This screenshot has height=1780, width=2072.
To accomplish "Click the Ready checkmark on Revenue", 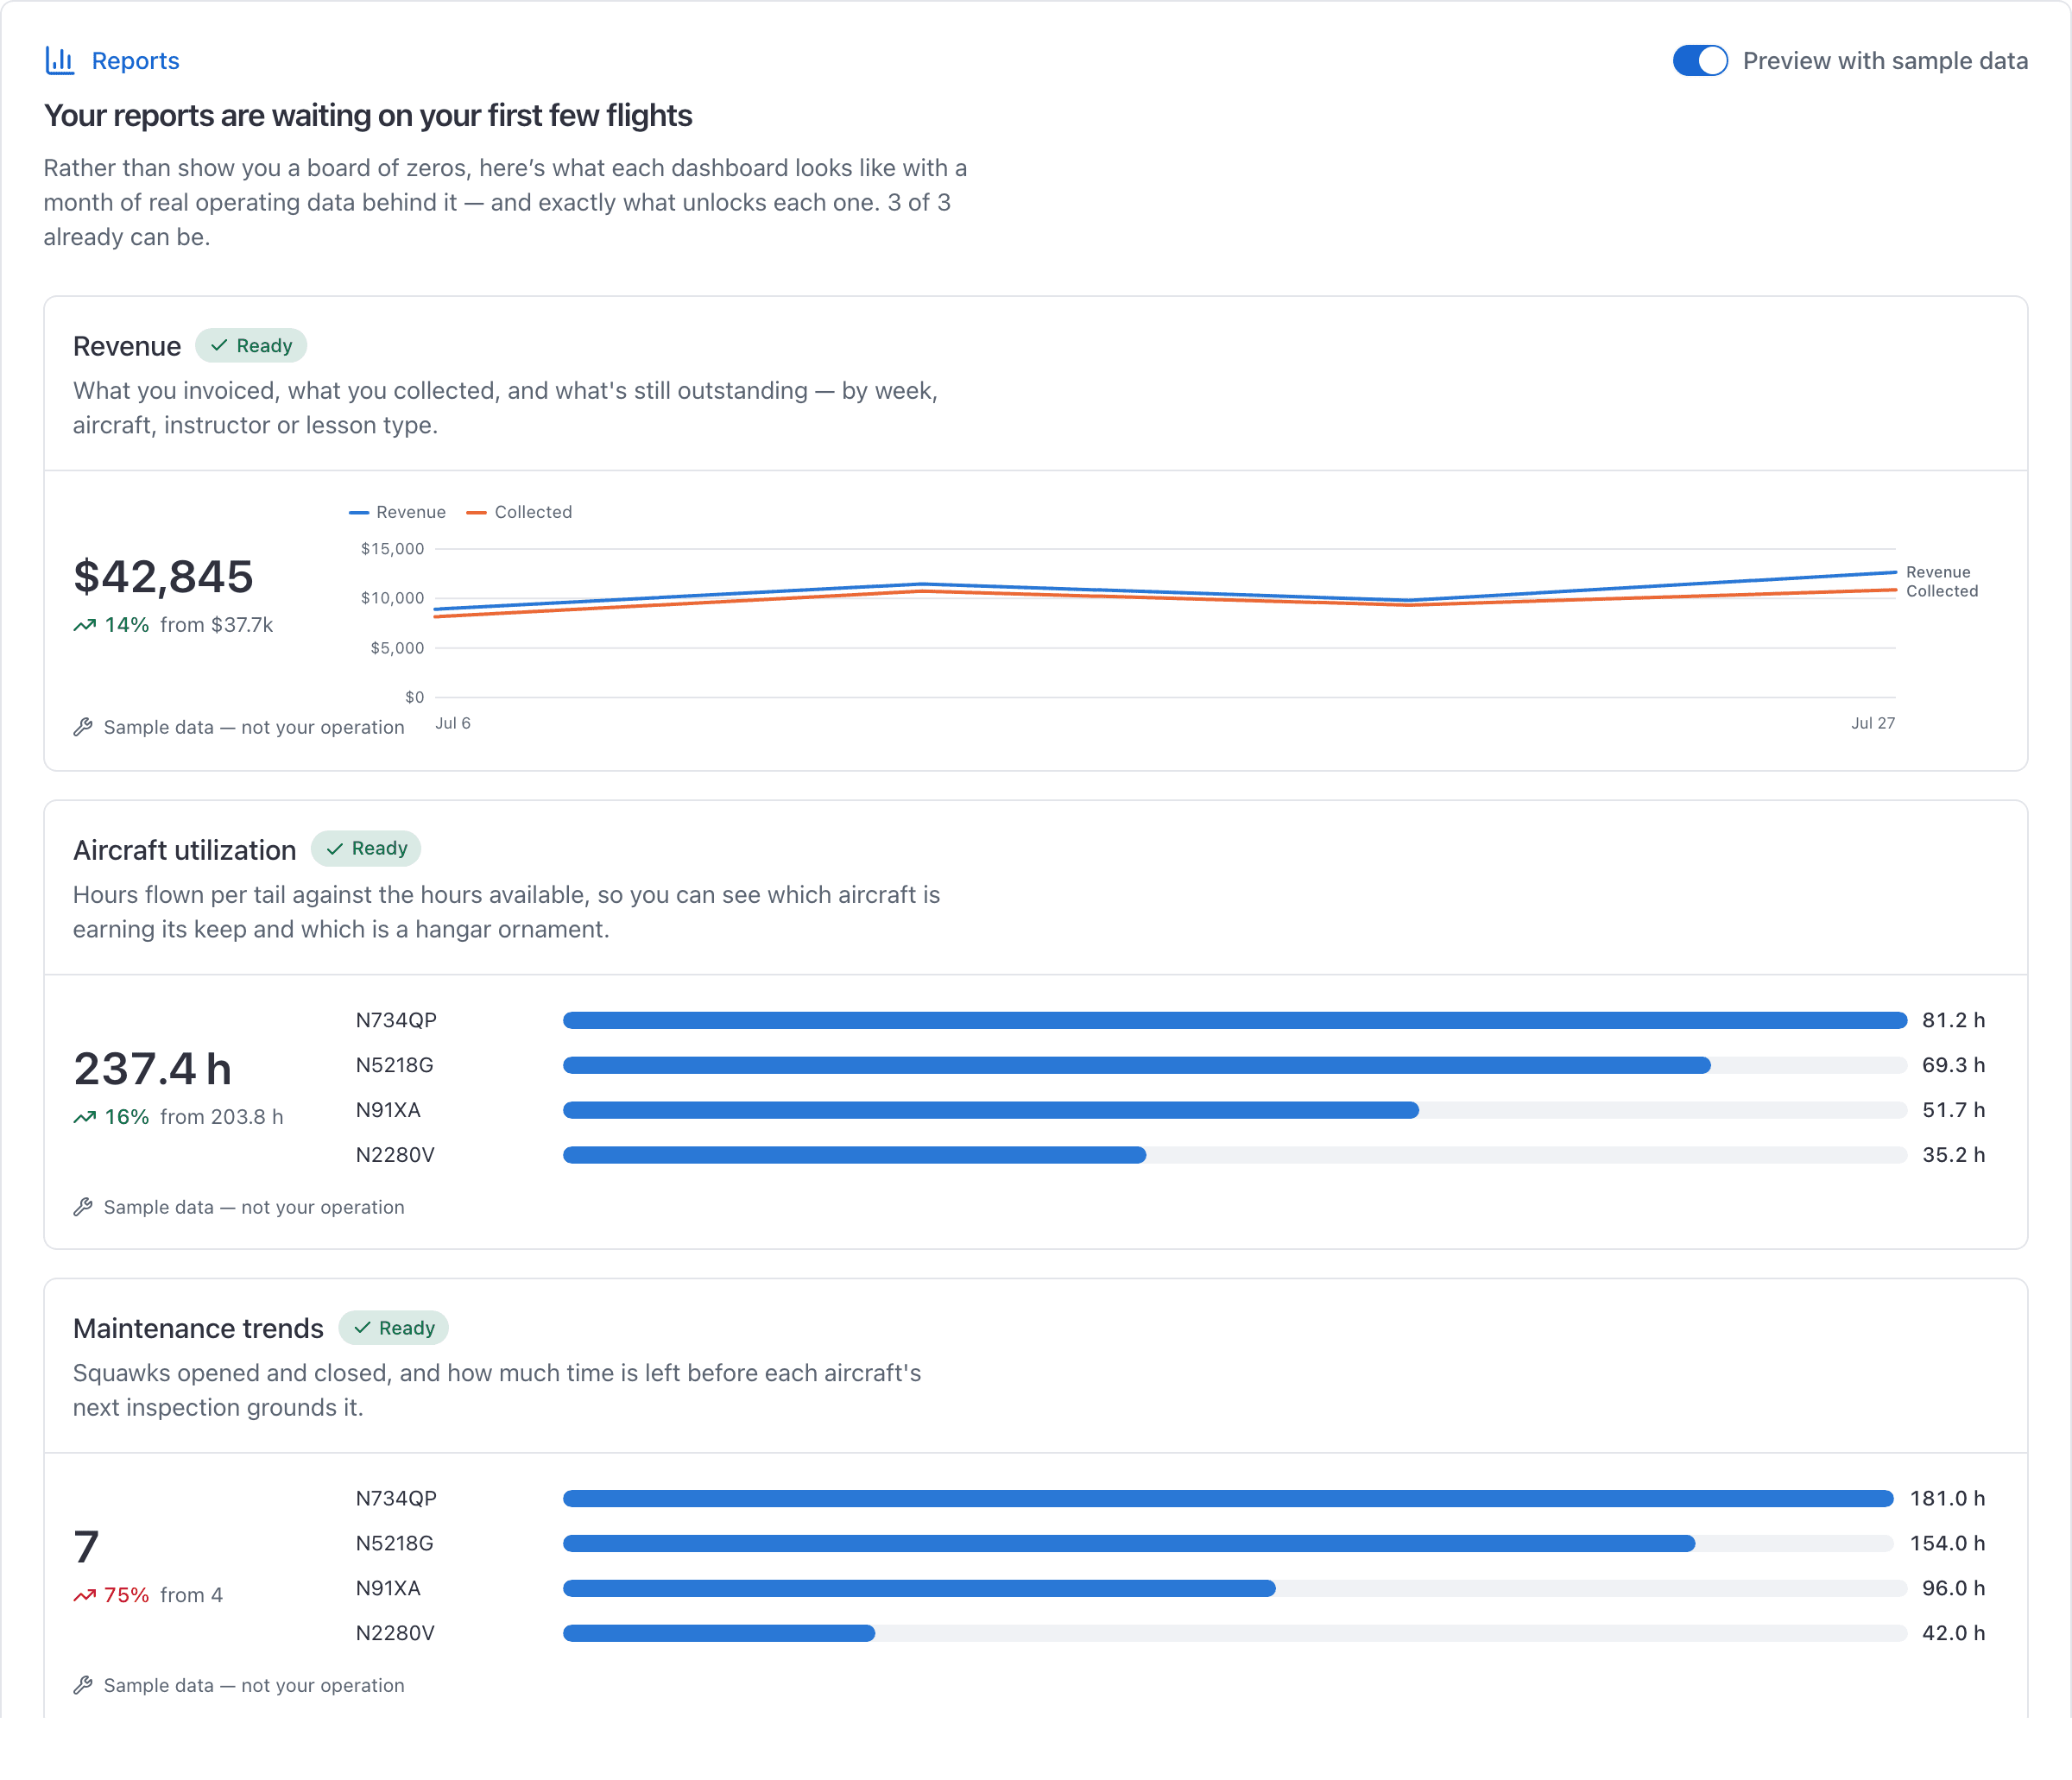I will pyautogui.click(x=219, y=346).
